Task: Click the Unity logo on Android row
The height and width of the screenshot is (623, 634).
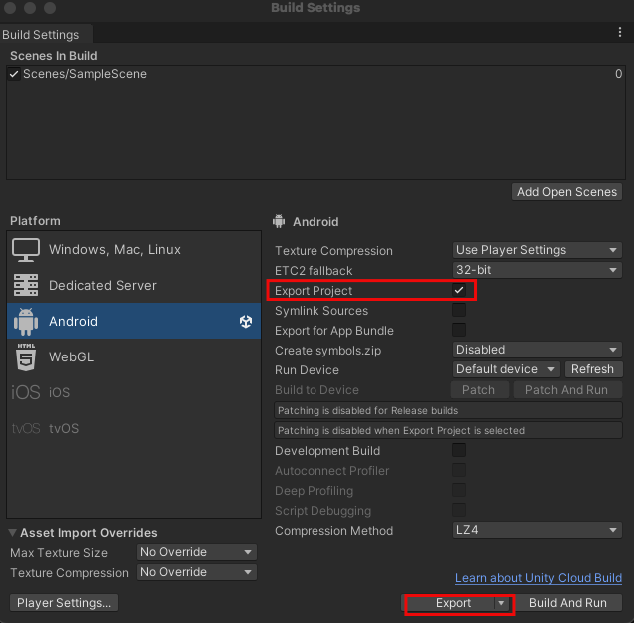Action: 246,321
